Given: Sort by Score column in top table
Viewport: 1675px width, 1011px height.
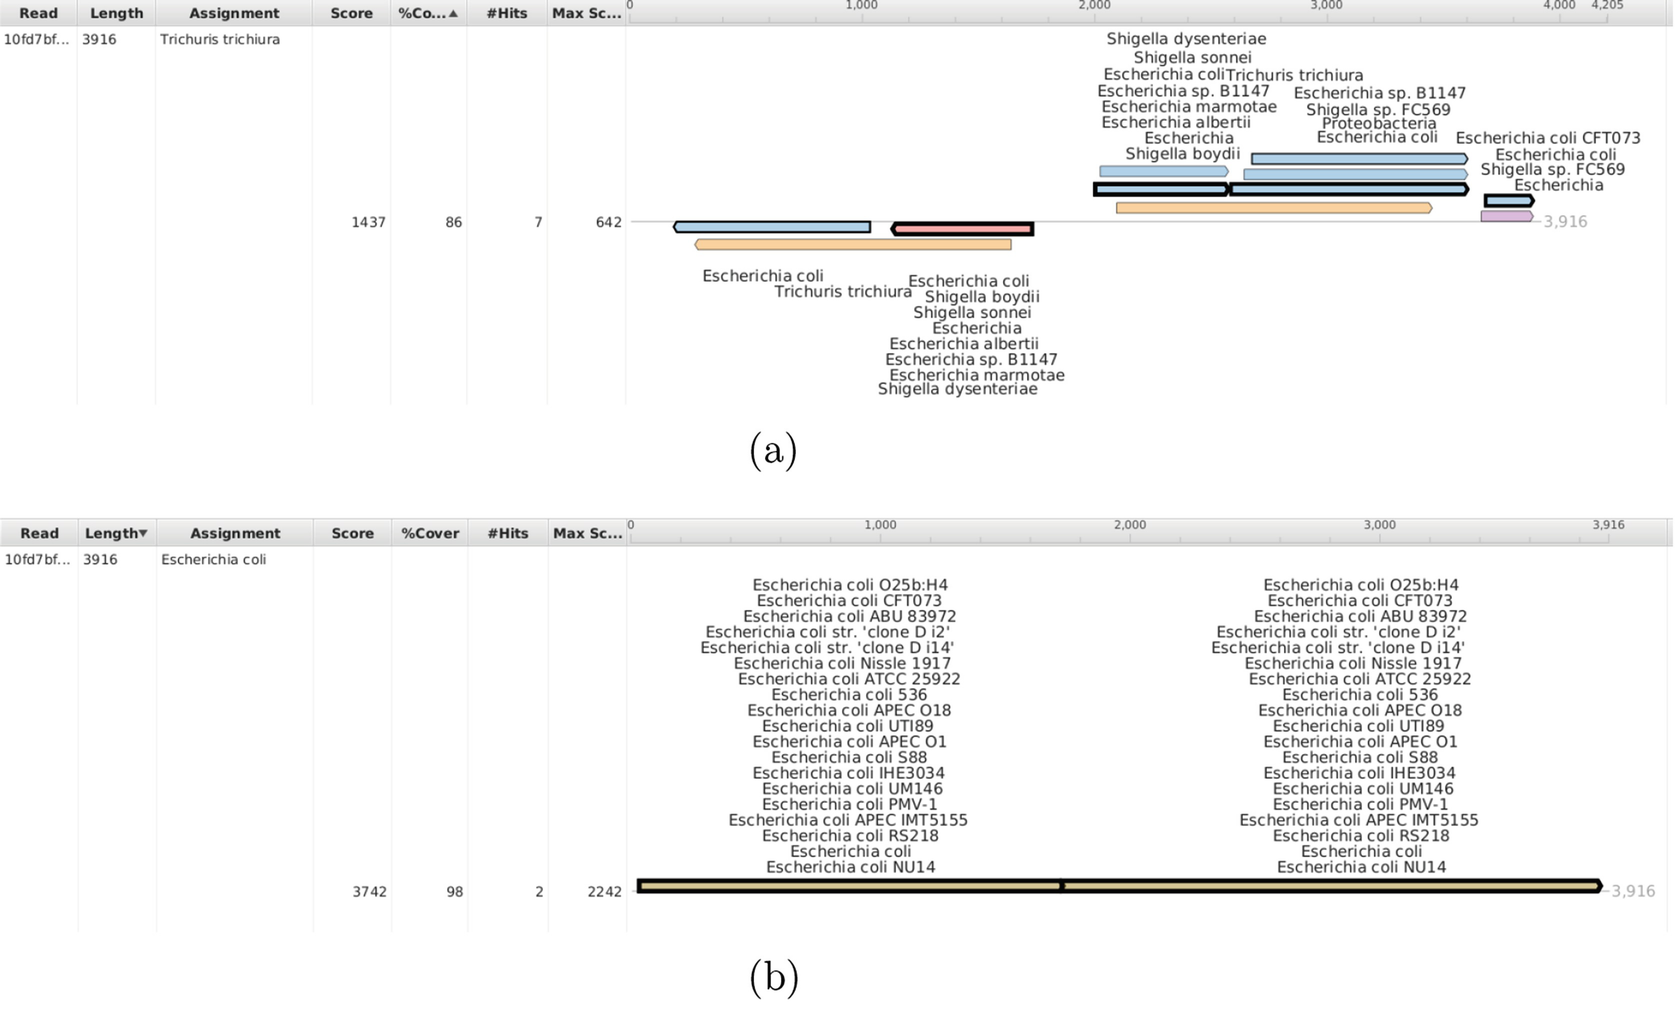Looking at the screenshot, I should [x=351, y=13].
